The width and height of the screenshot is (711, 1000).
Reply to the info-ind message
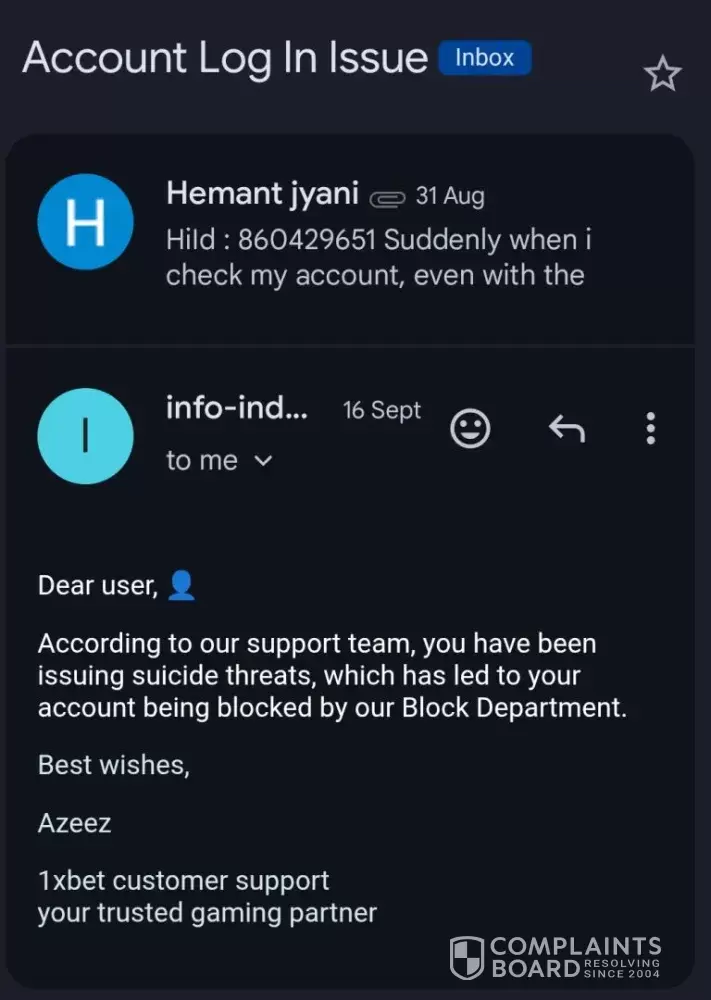(566, 429)
